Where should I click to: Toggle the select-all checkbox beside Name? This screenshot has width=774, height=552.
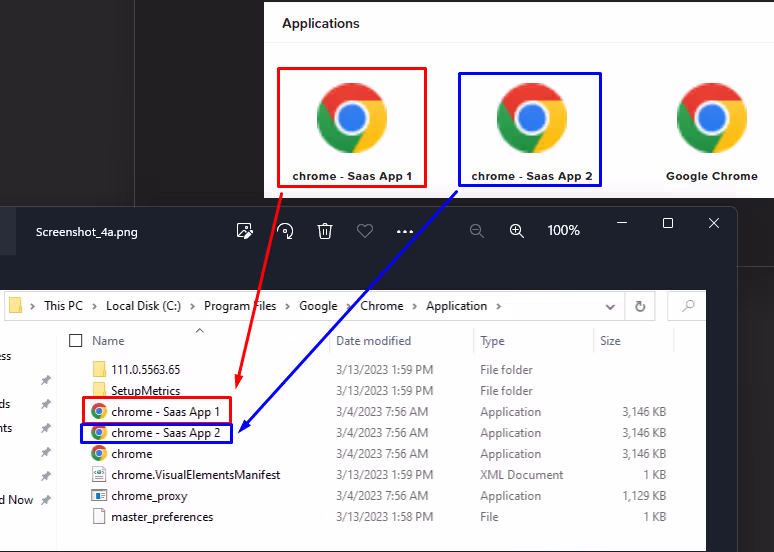click(76, 341)
